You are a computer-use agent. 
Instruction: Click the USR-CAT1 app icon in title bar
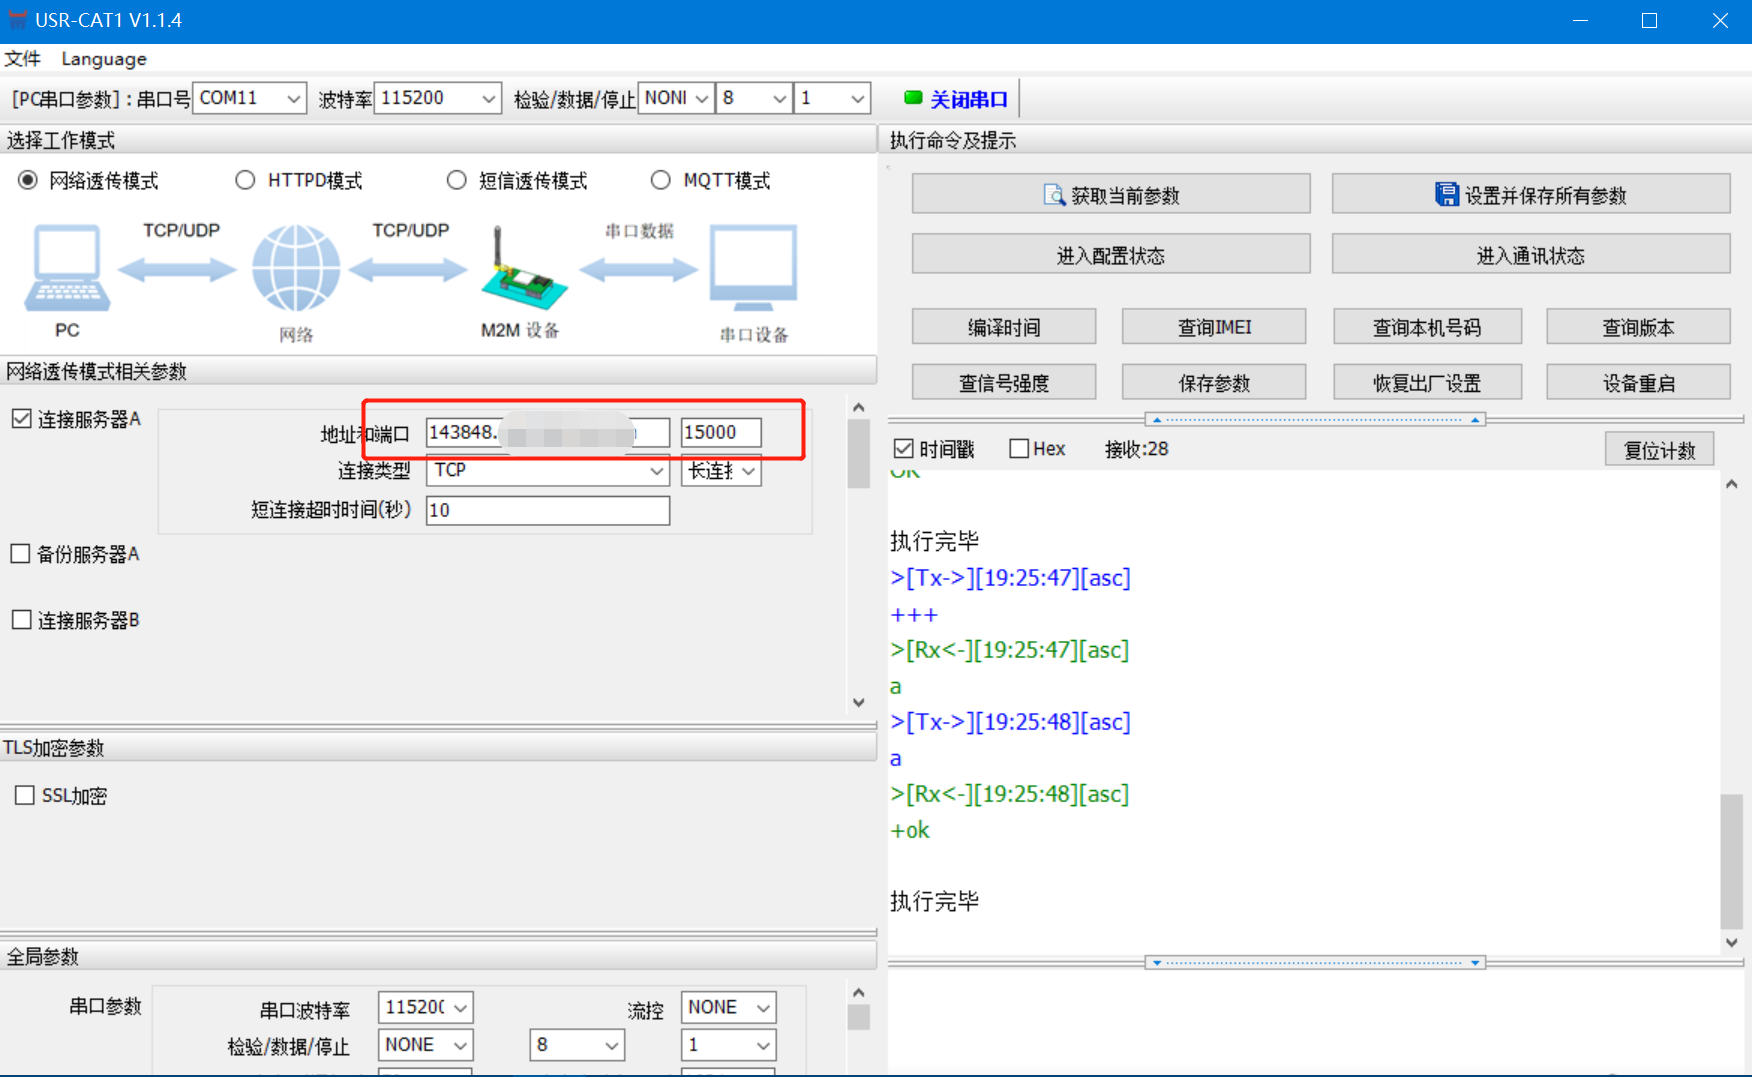pyautogui.click(x=17, y=20)
